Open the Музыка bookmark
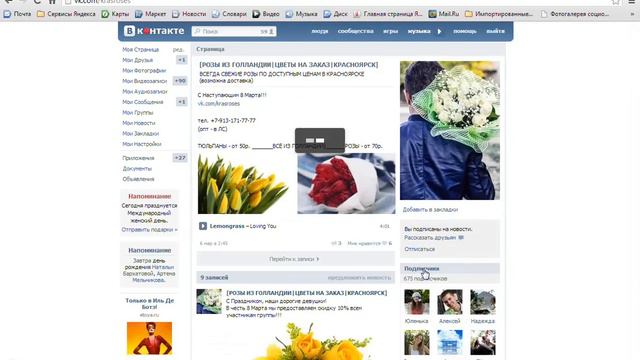Viewport: 640px width, 360px height. point(302,14)
